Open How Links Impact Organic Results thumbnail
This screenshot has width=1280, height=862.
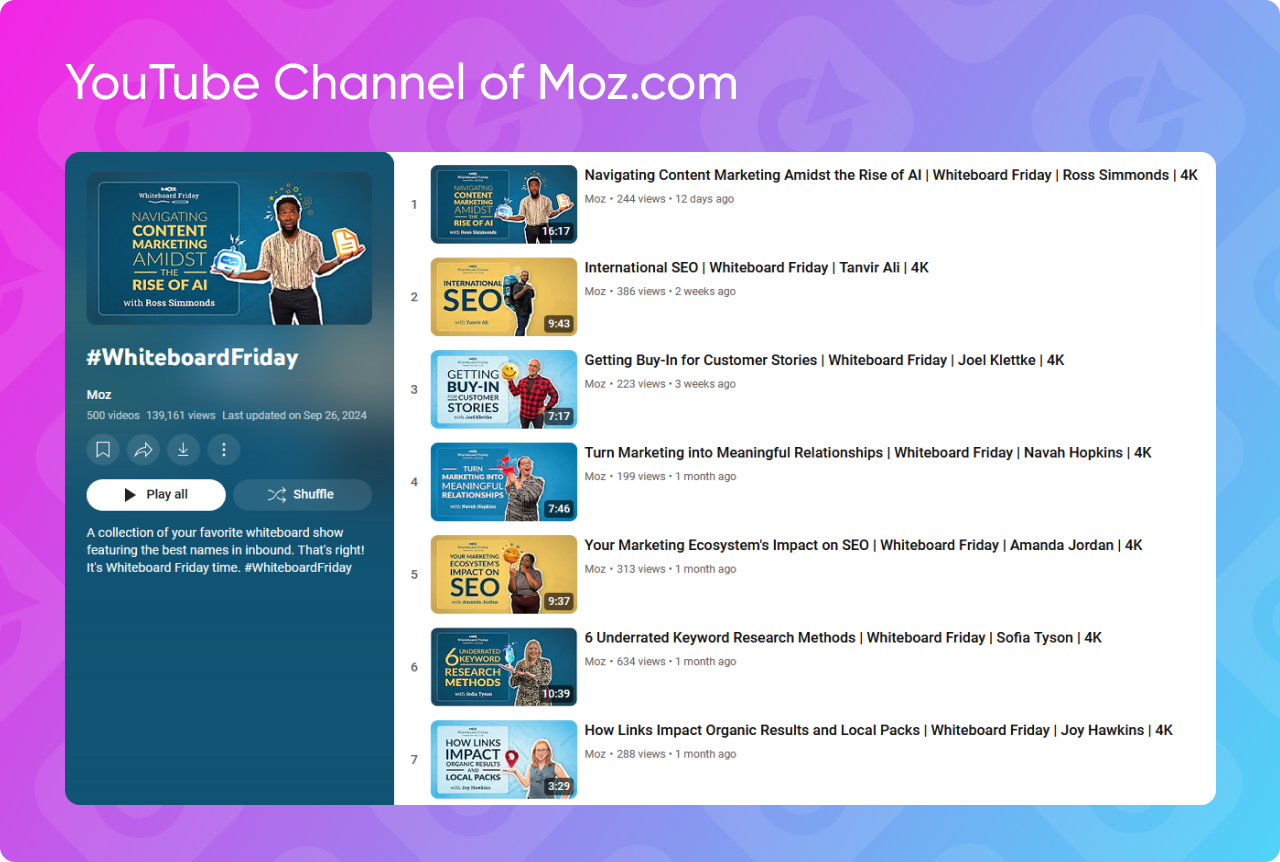point(504,759)
